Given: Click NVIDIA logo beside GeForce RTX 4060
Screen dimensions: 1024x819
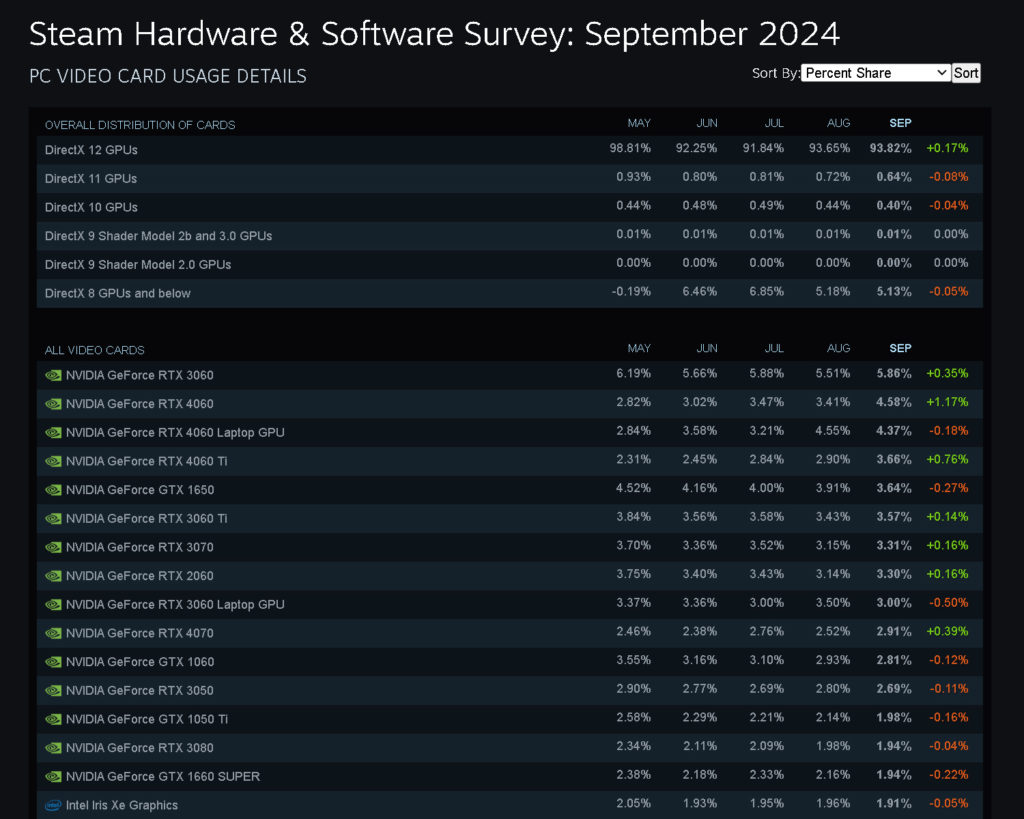Looking at the screenshot, I should click(x=54, y=404).
